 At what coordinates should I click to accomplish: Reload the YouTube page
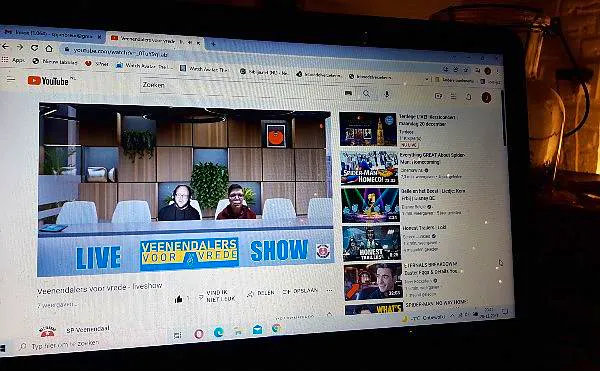point(34,48)
